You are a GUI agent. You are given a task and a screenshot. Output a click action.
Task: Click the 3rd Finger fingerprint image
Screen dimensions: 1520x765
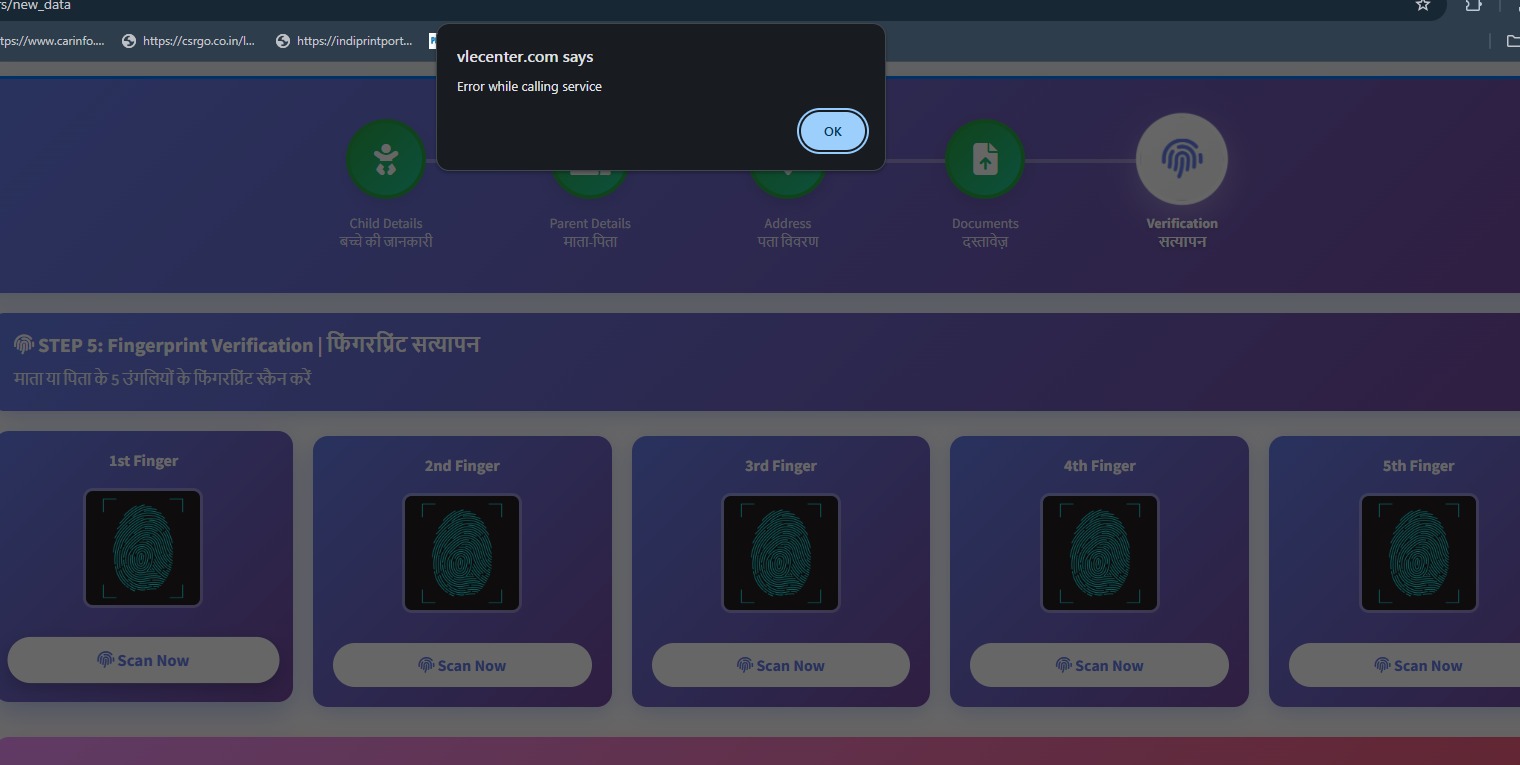pyautogui.click(x=781, y=553)
